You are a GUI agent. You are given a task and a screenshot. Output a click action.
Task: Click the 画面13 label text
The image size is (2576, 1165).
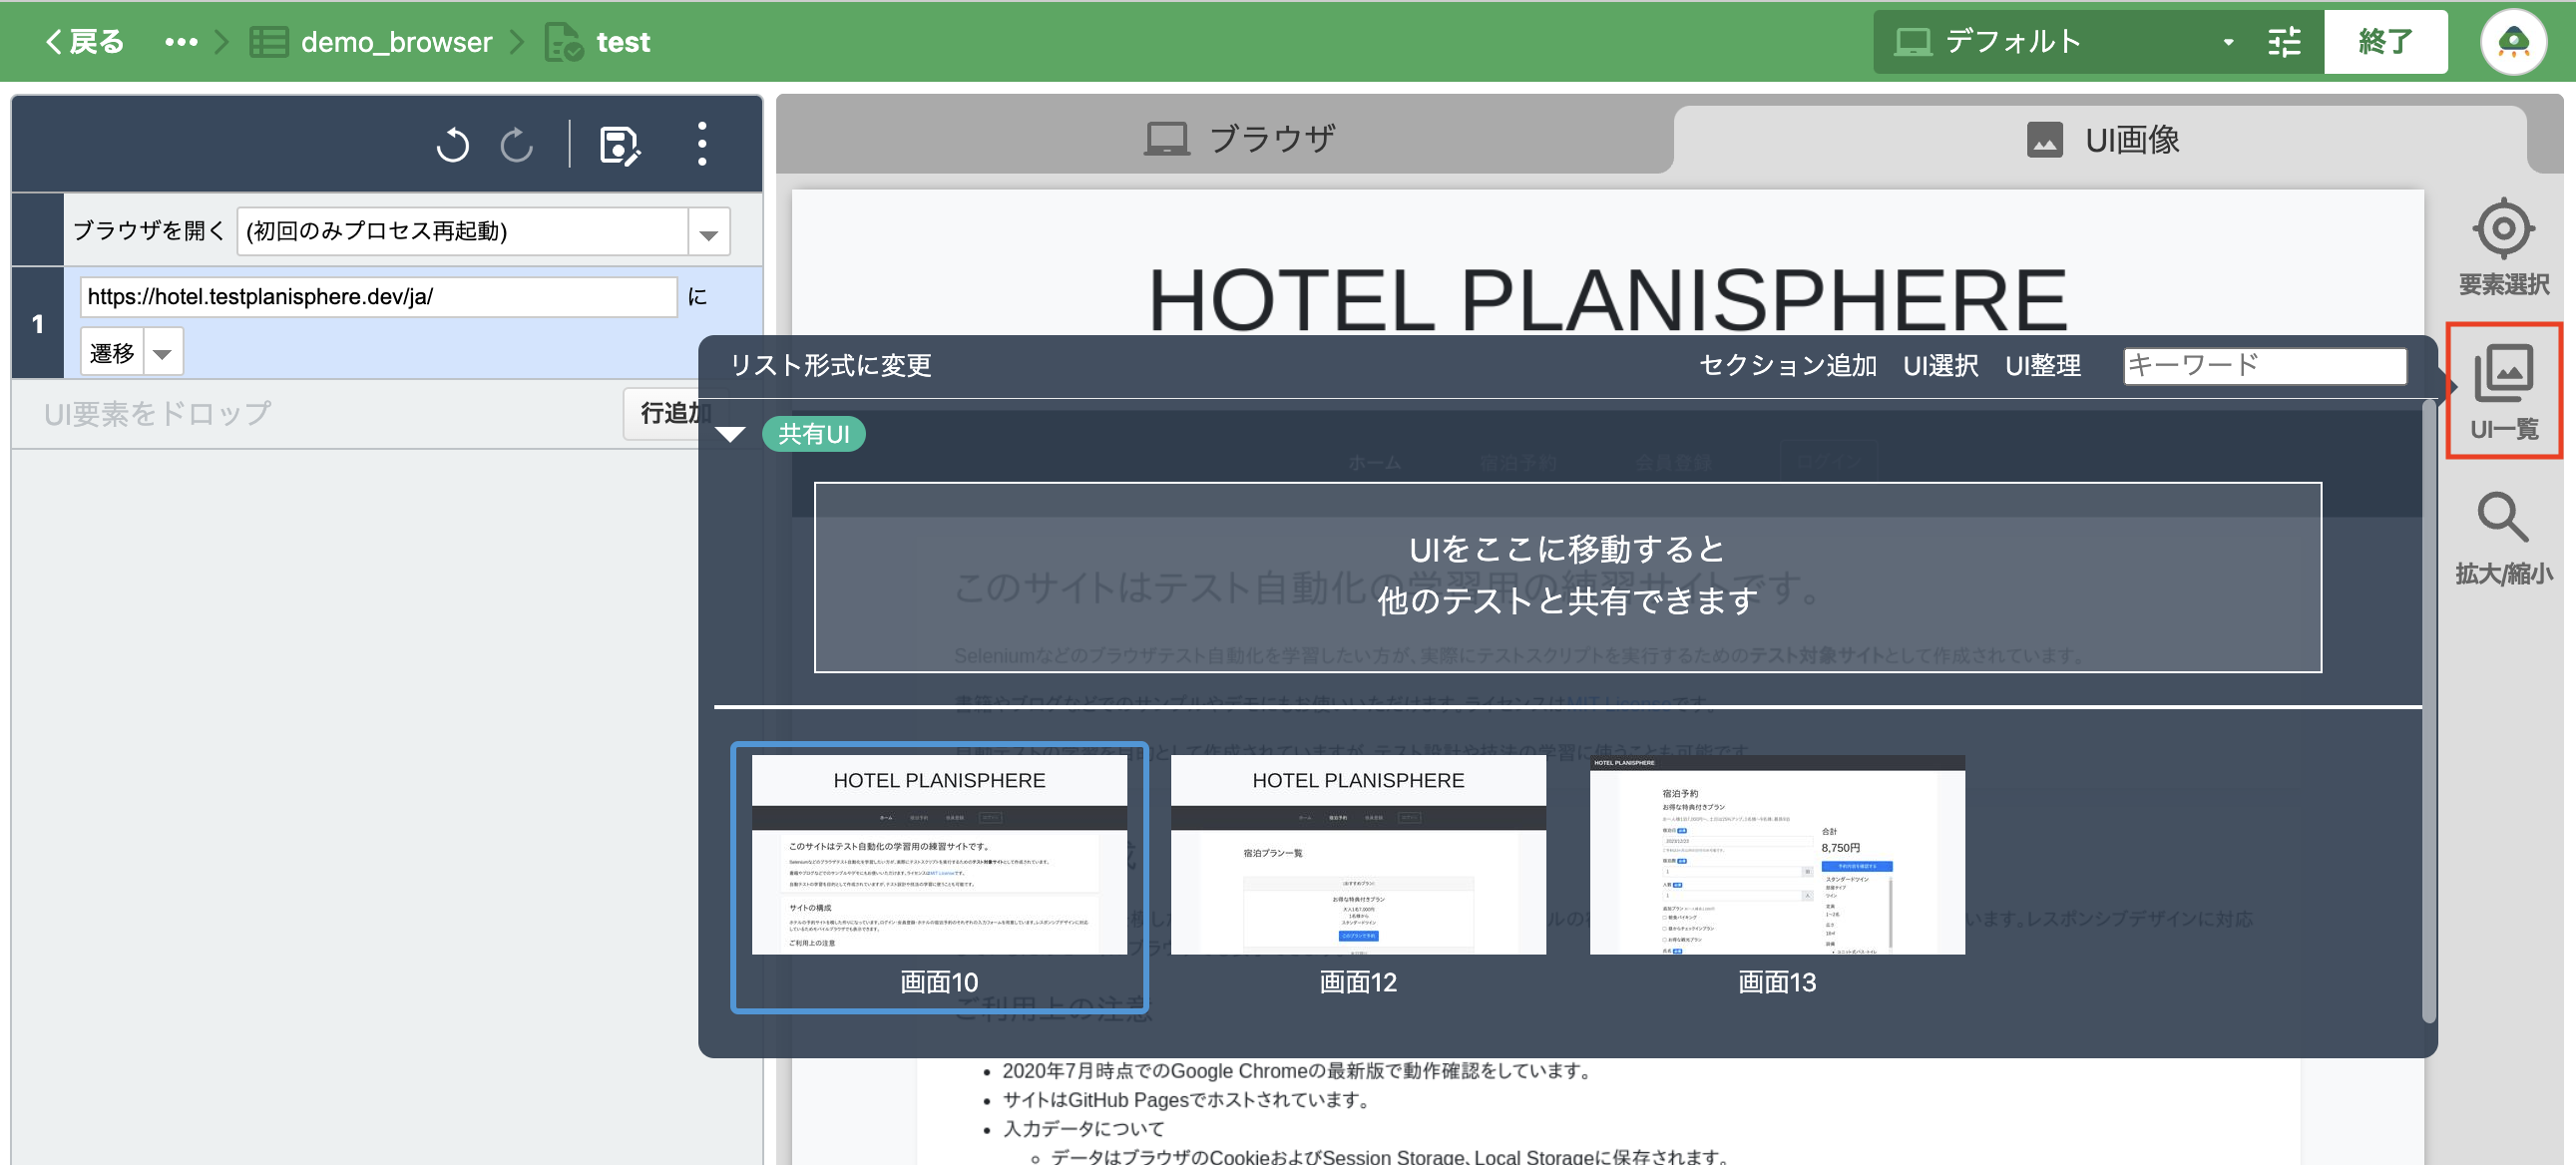point(1777,982)
